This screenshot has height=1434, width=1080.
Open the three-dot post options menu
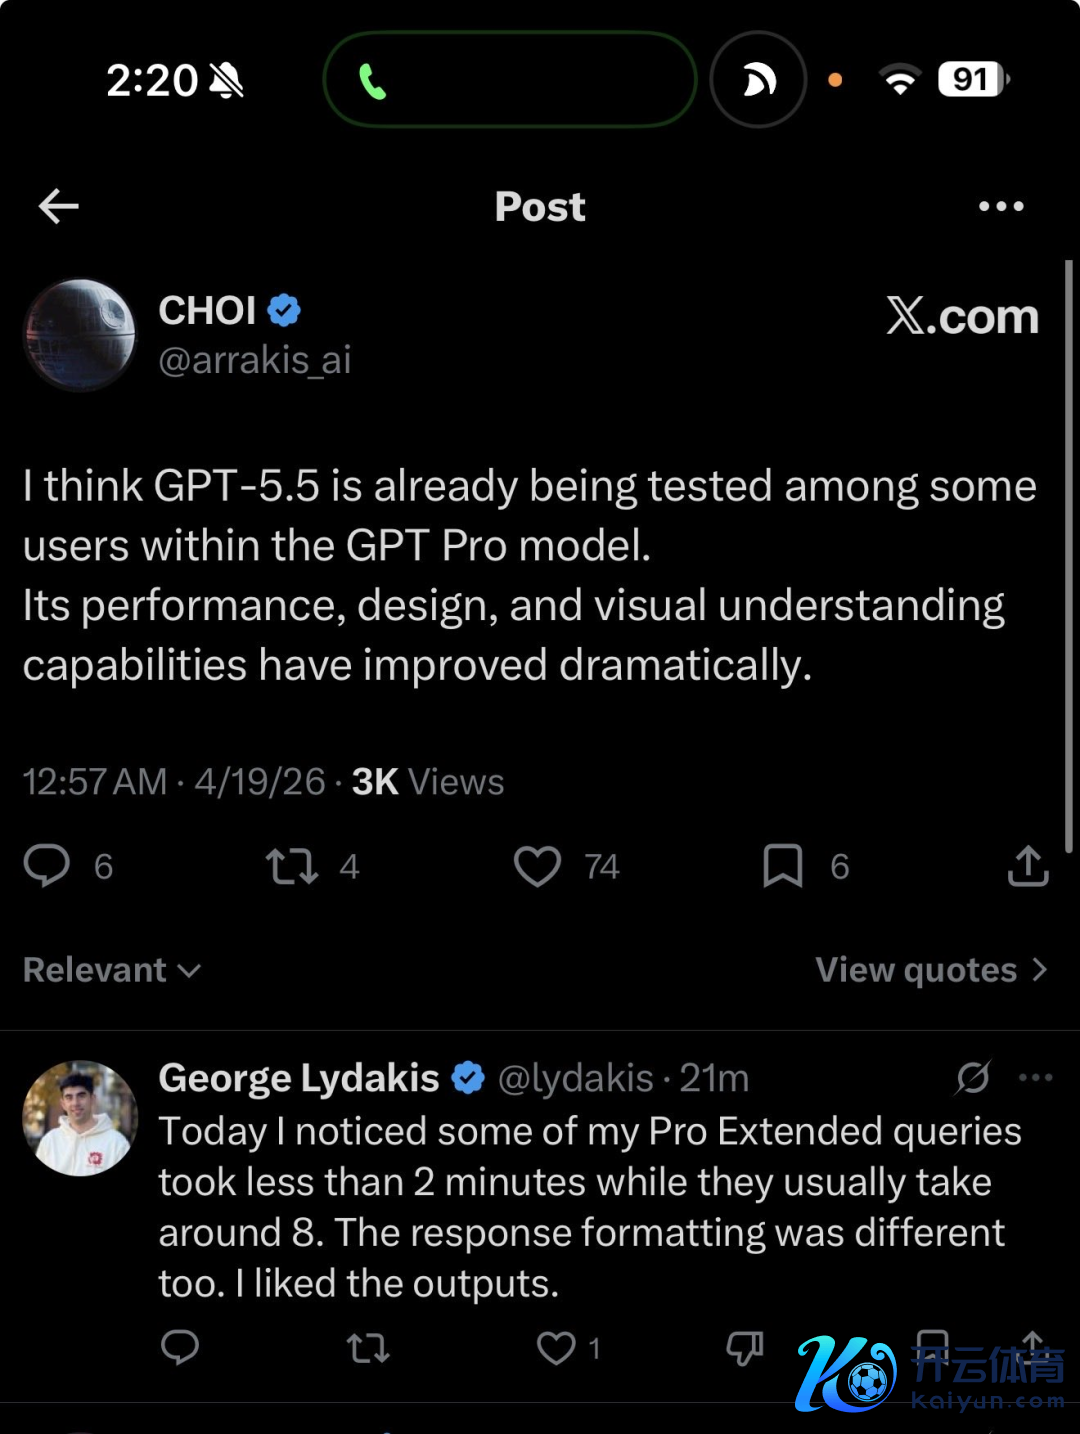pos(1001,206)
